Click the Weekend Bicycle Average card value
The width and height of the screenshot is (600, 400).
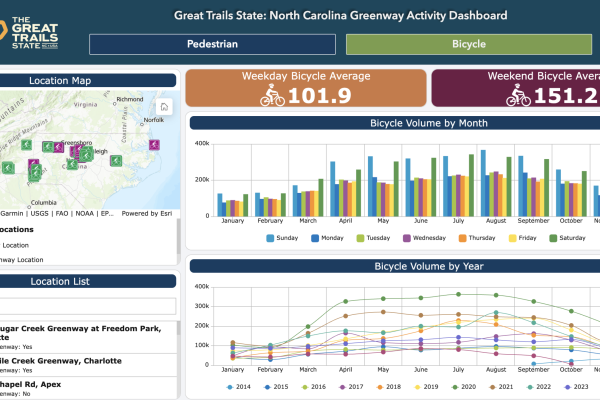pyautogui.click(x=566, y=96)
